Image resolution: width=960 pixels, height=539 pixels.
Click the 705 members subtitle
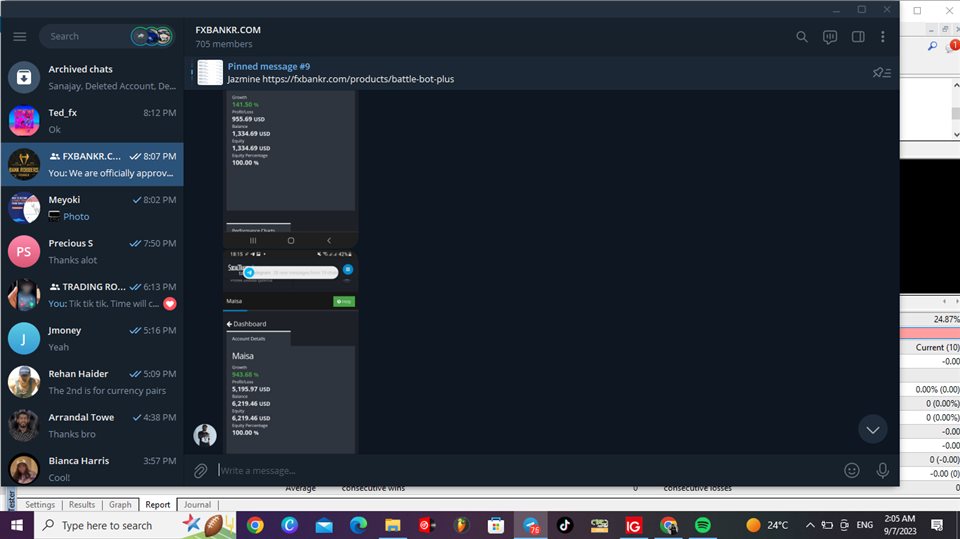tap(223, 44)
